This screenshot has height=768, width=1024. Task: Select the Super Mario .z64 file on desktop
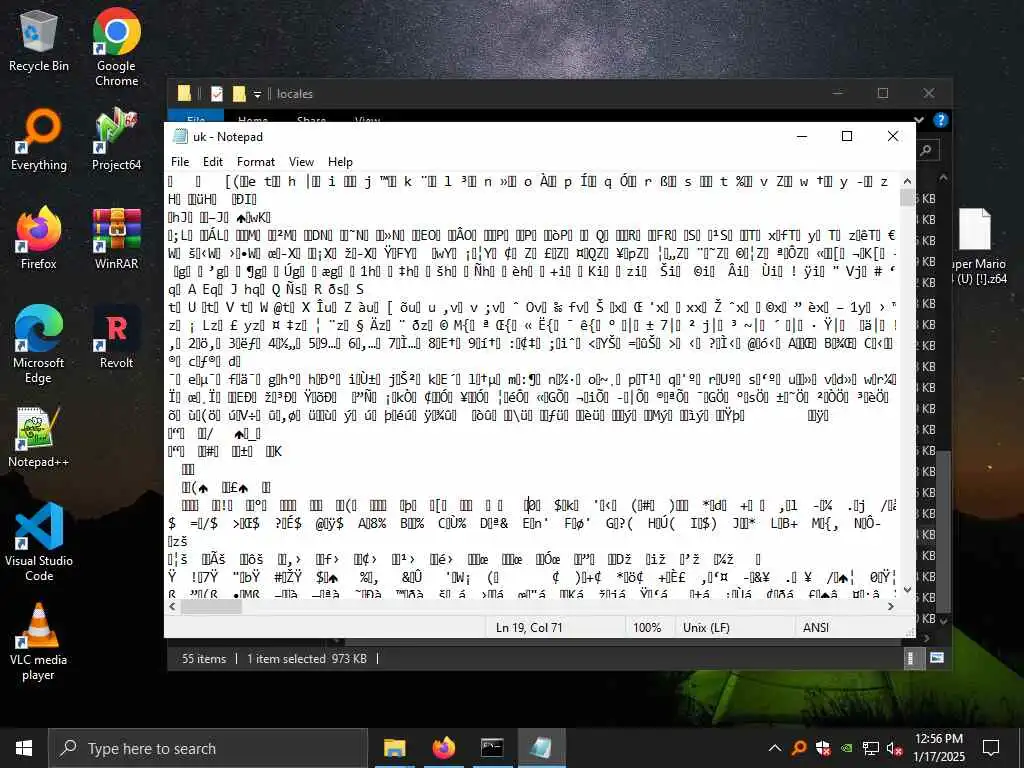pos(978,247)
